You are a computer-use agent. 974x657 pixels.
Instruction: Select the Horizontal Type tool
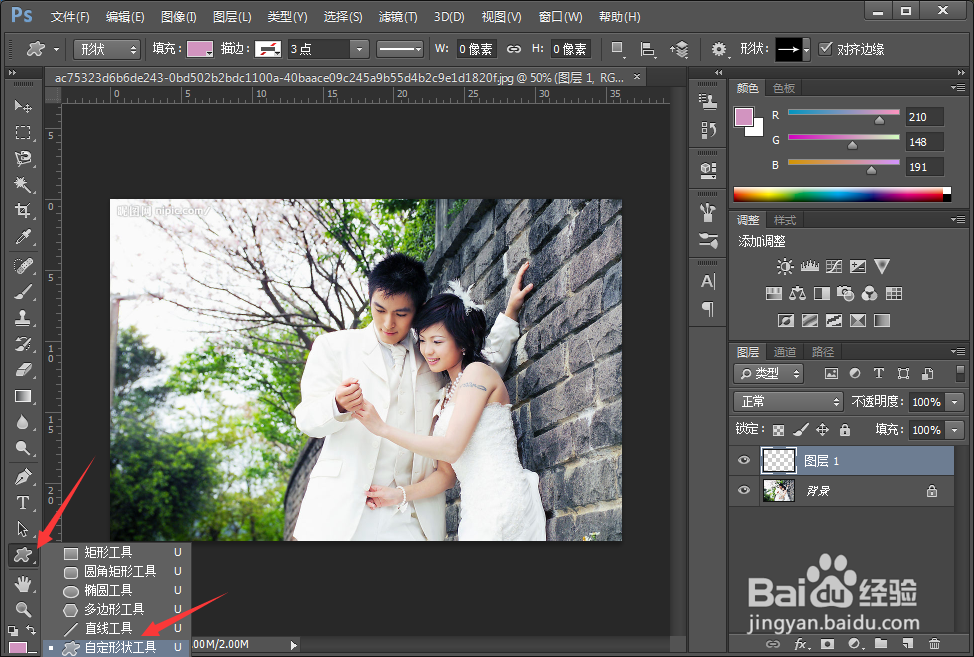23,502
